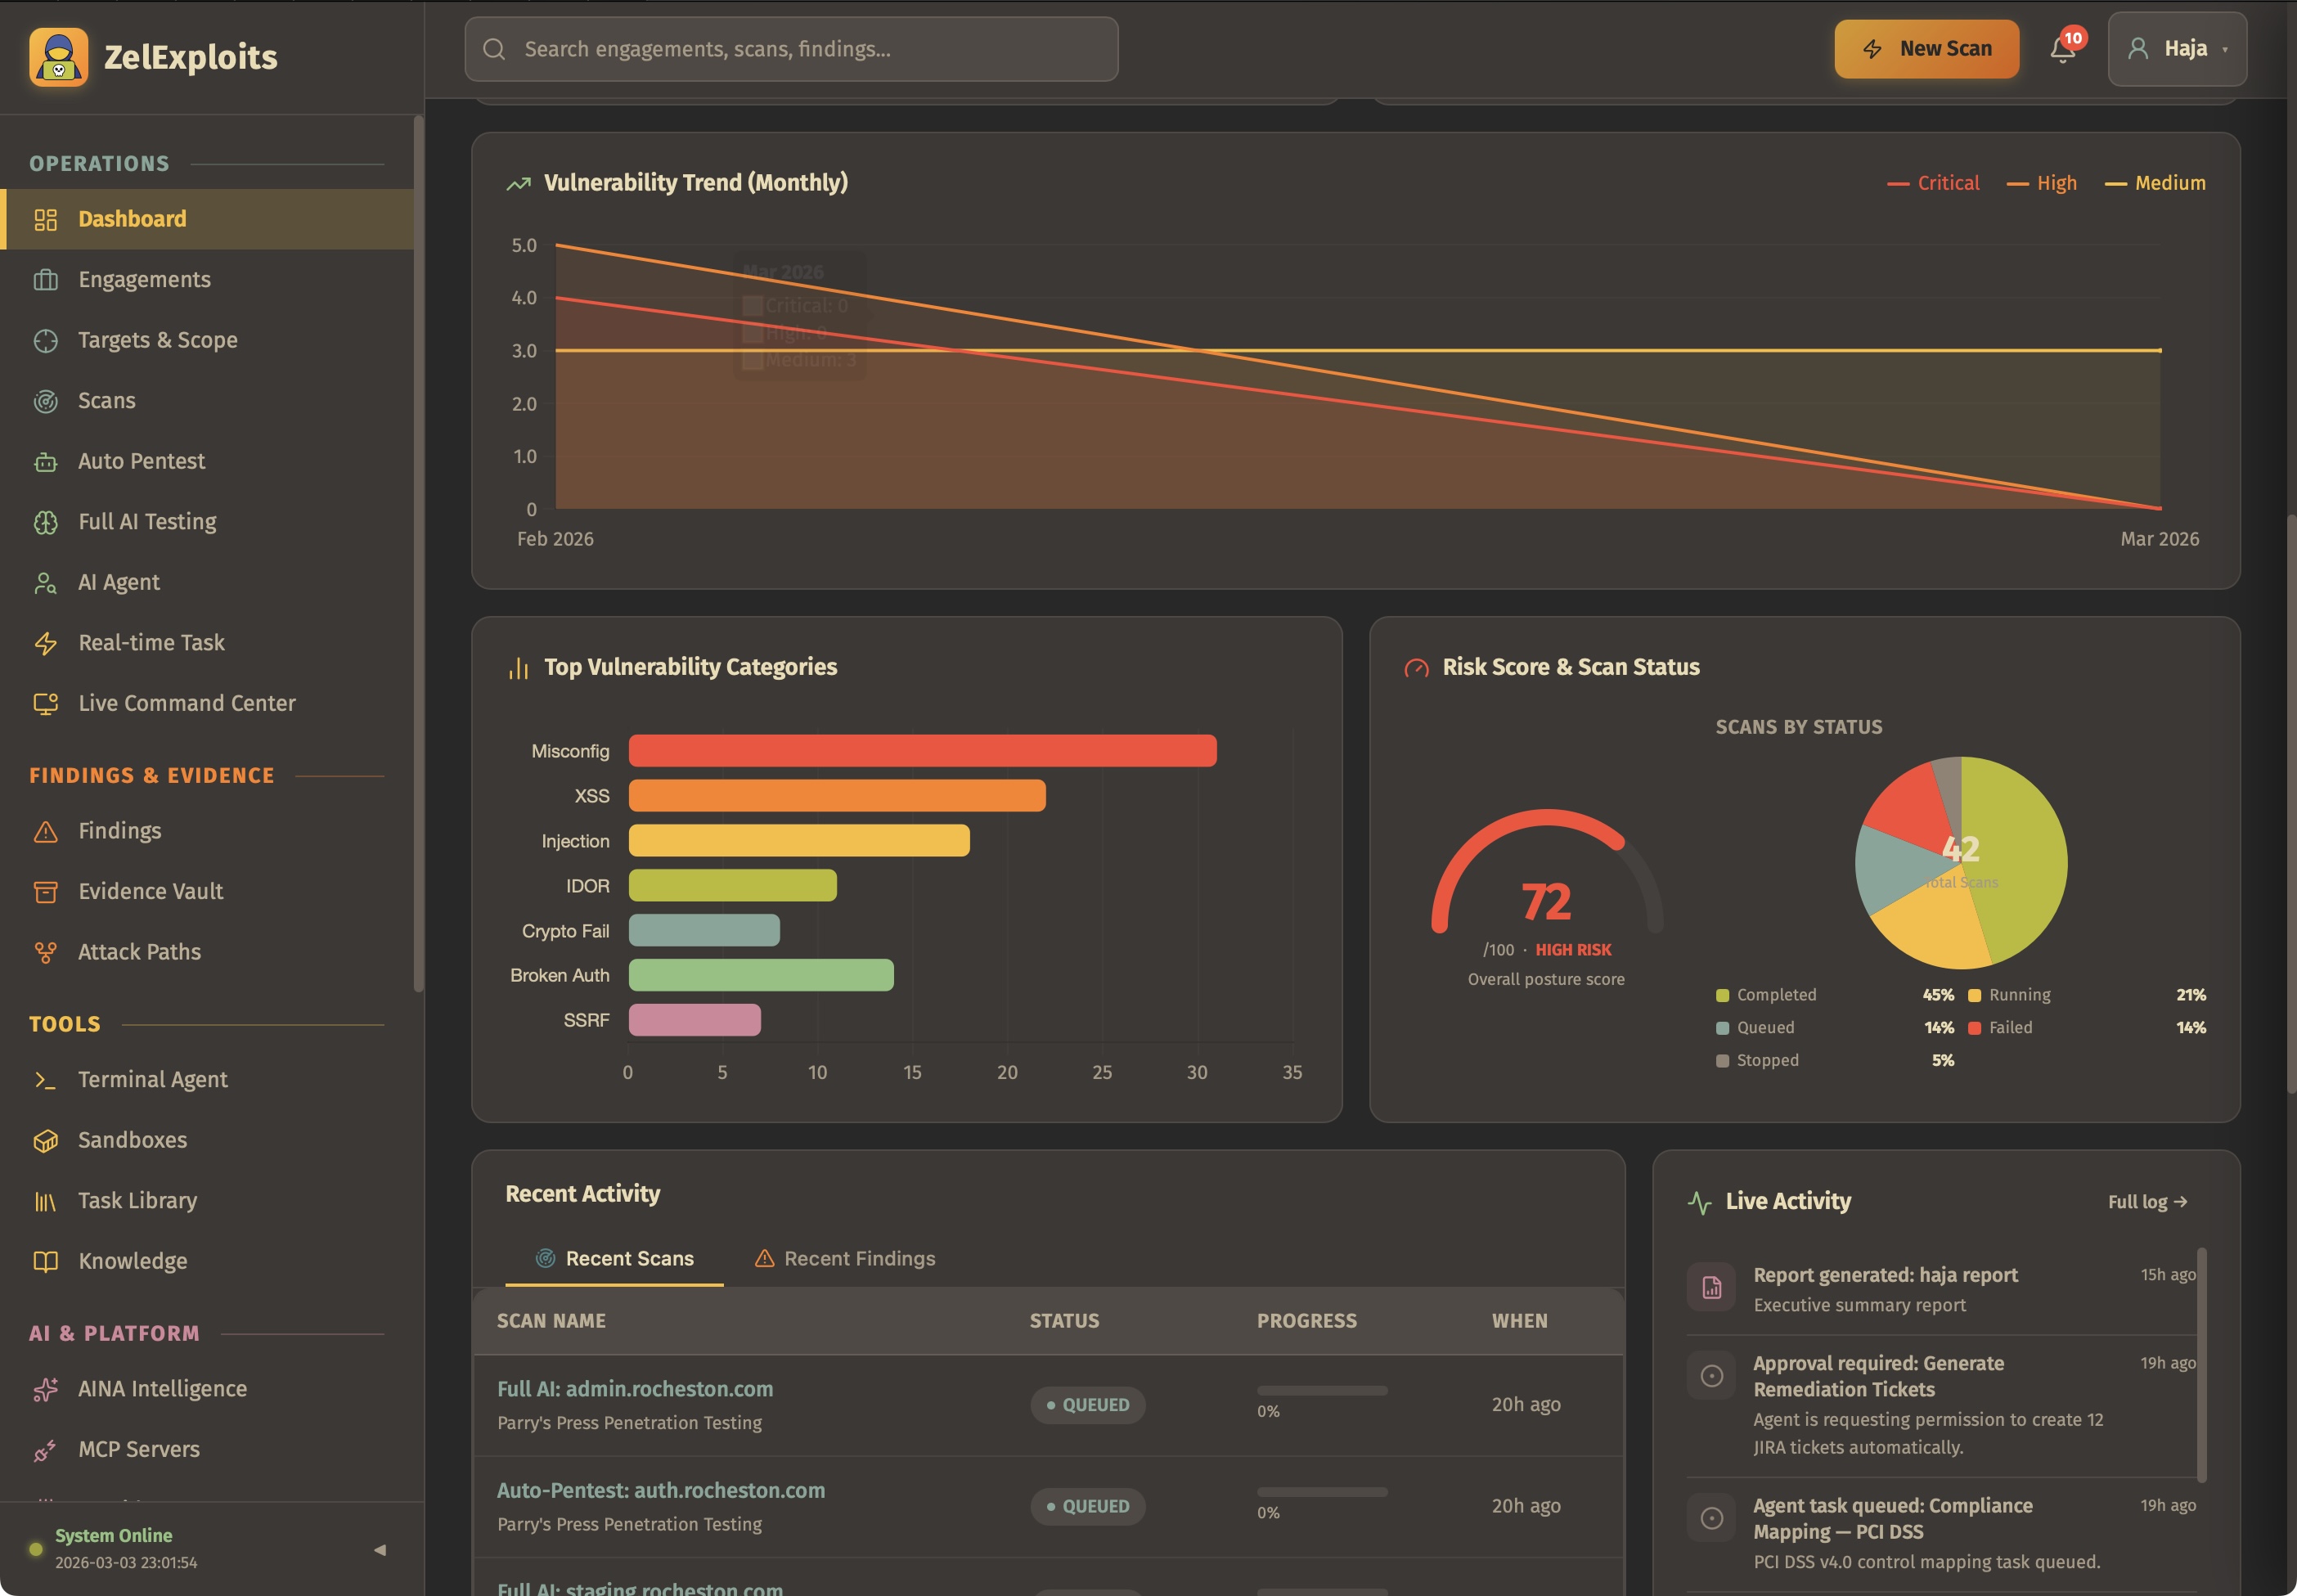Toggle the High series in the trend legend

tap(2040, 183)
